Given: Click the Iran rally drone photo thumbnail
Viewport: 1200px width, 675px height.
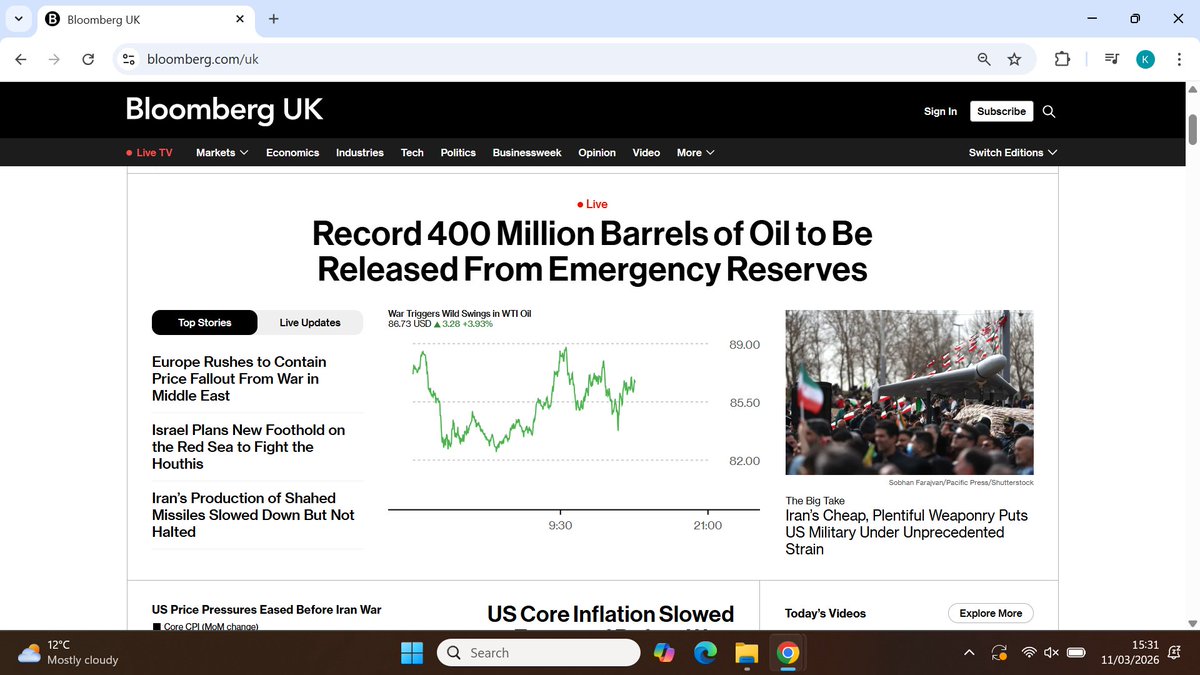Looking at the screenshot, I should tap(909, 392).
